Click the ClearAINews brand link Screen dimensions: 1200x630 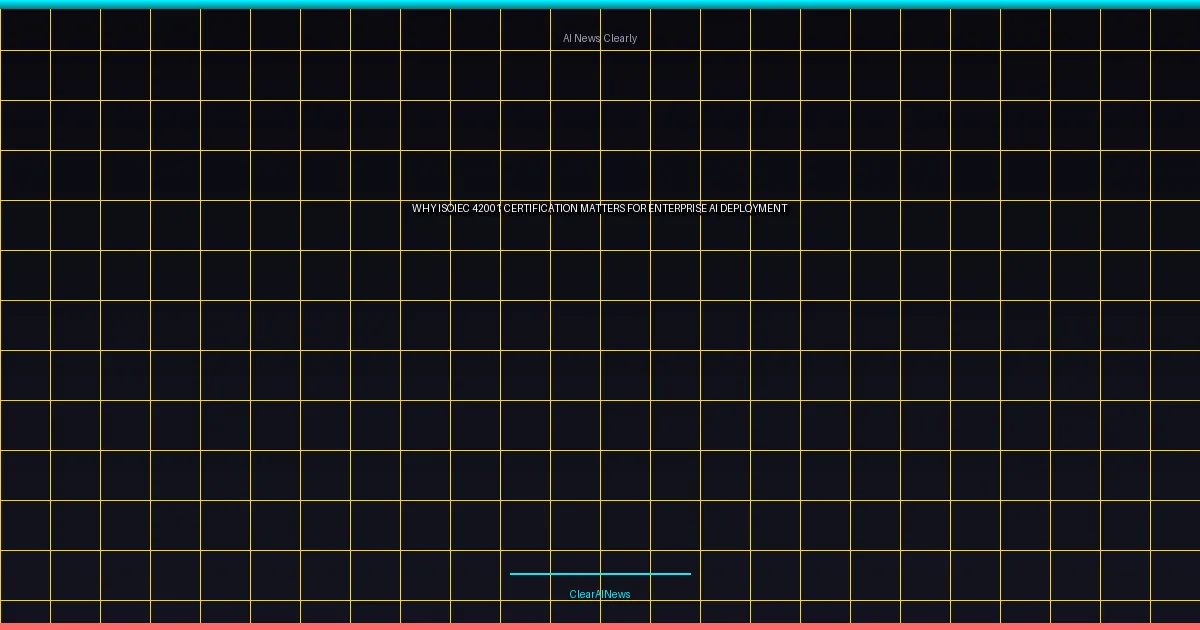(x=600, y=594)
